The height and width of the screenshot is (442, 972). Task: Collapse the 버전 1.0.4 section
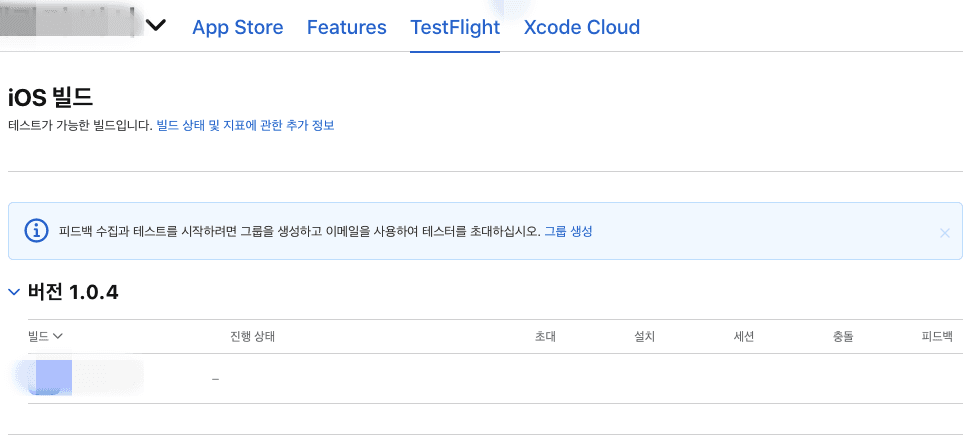[14, 292]
